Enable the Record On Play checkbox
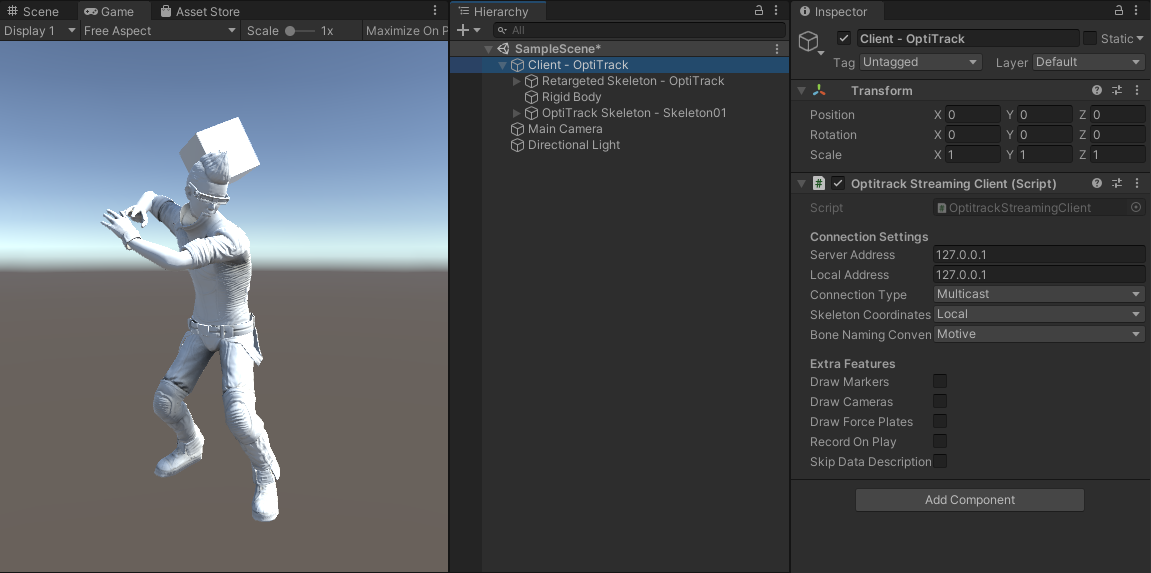 [x=940, y=442]
